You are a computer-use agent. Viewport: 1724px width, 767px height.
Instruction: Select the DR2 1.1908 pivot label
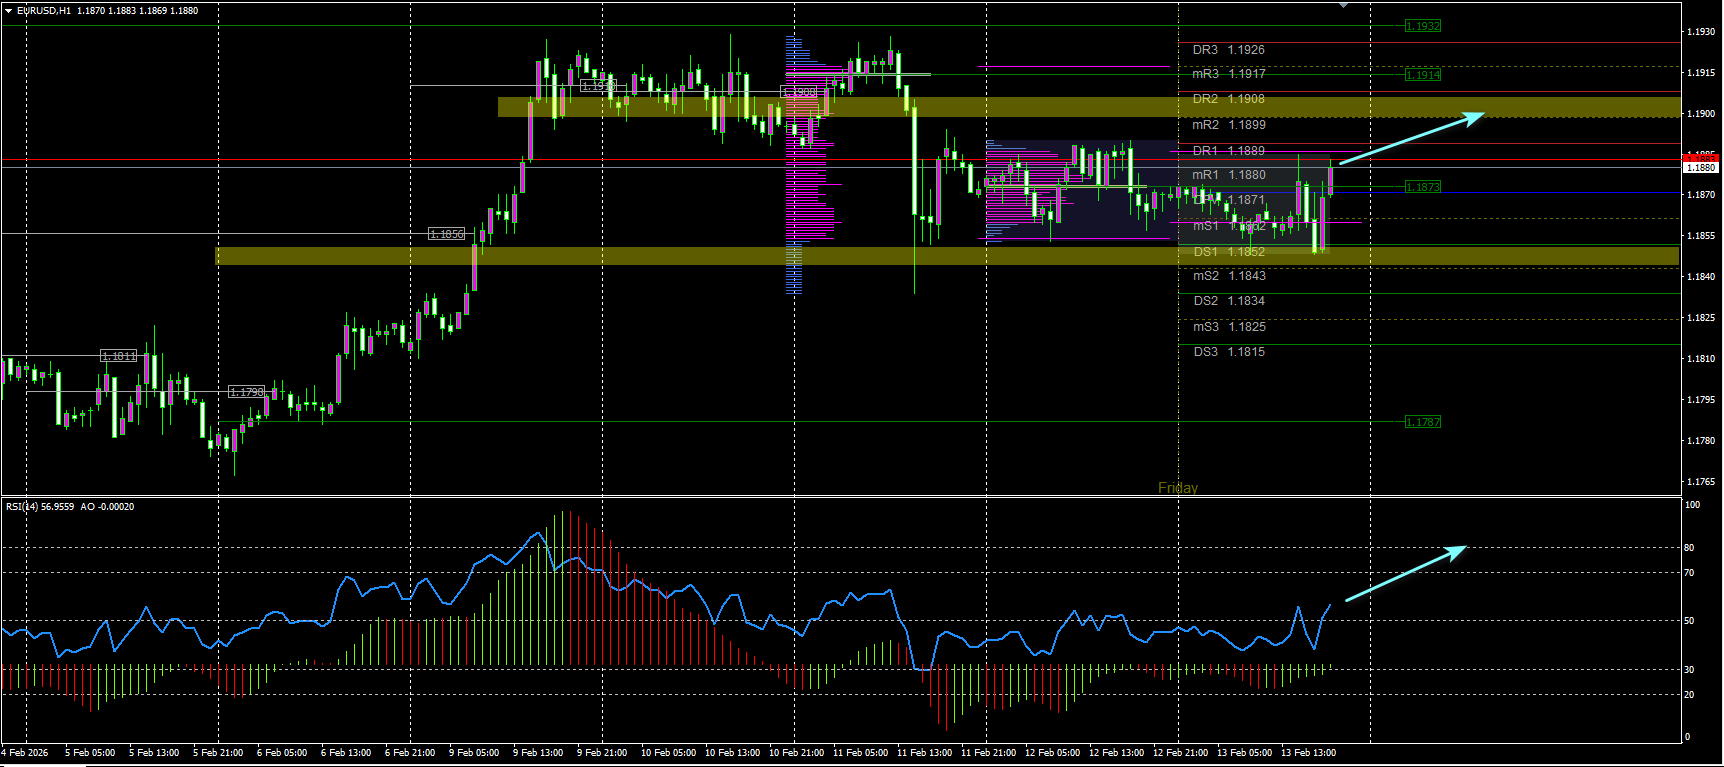pyautogui.click(x=1229, y=99)
